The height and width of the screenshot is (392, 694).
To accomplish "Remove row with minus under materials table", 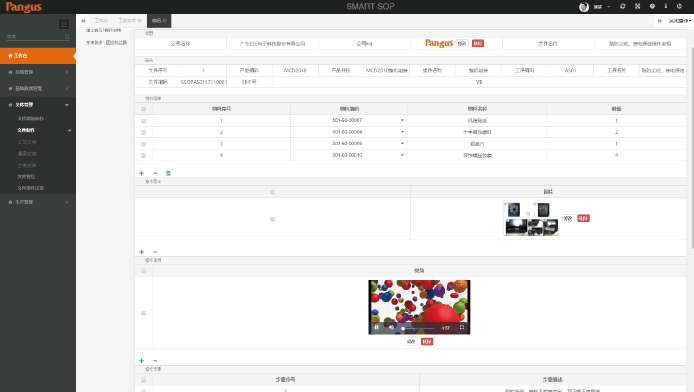I will point(155,173).
